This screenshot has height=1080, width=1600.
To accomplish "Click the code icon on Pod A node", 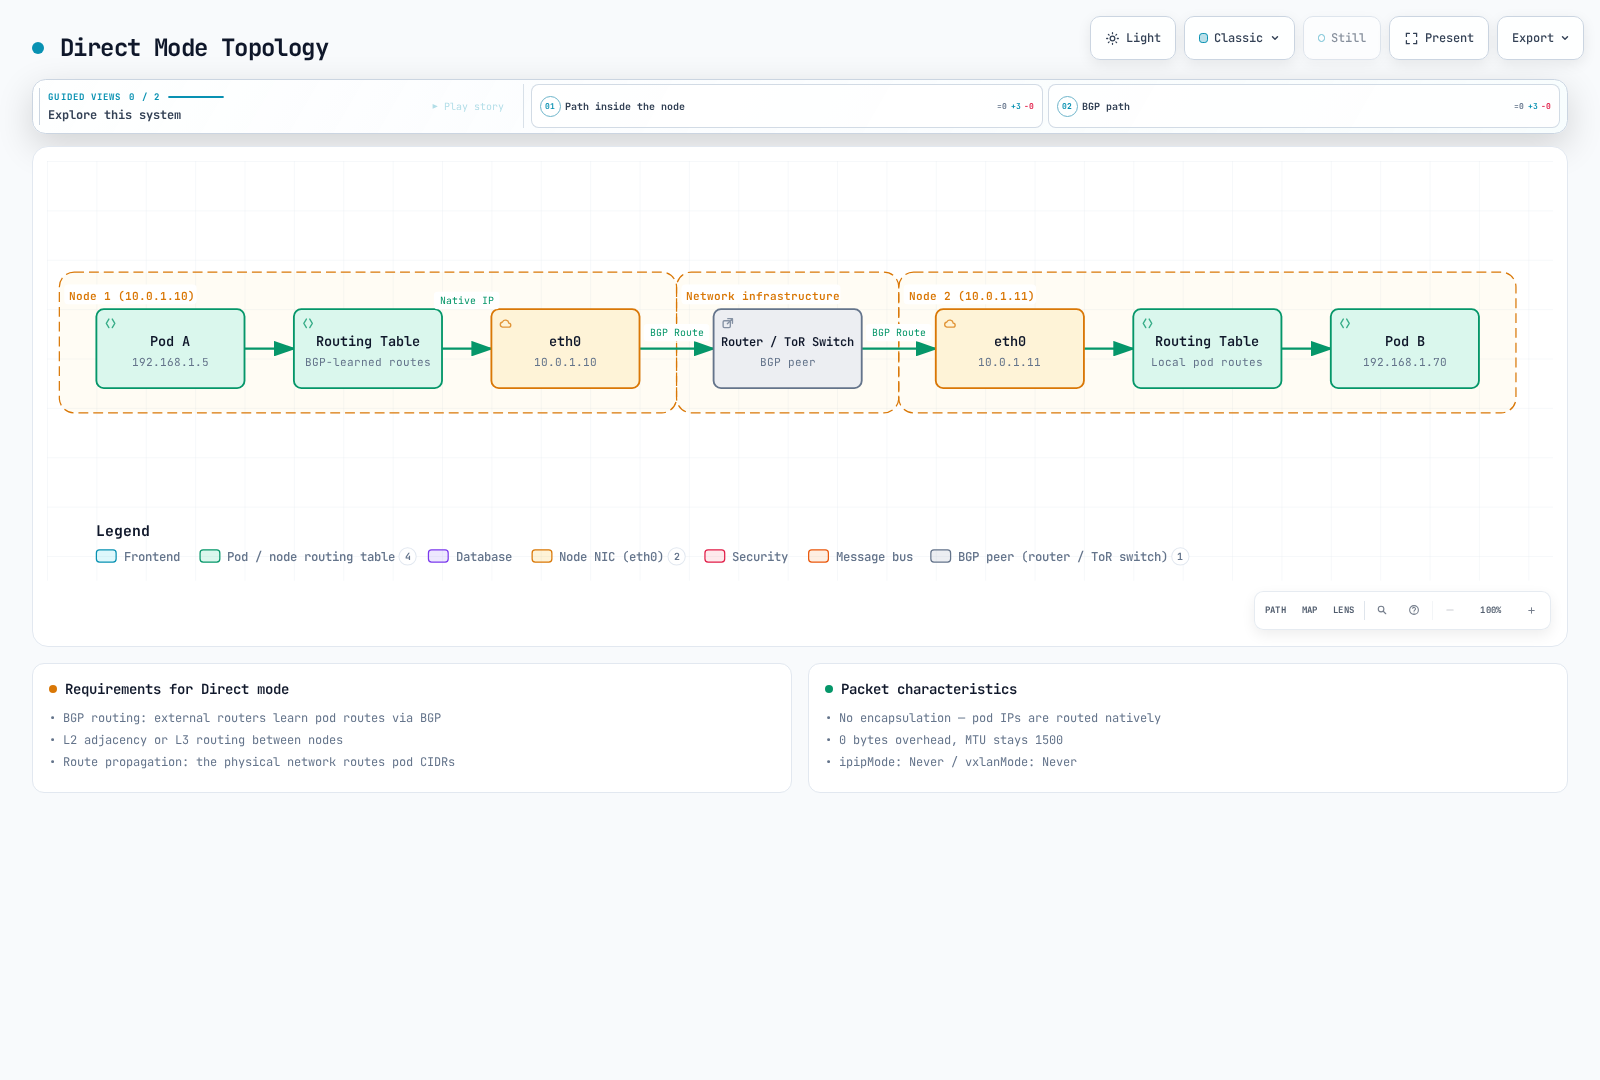I will (x=111, y=323).
